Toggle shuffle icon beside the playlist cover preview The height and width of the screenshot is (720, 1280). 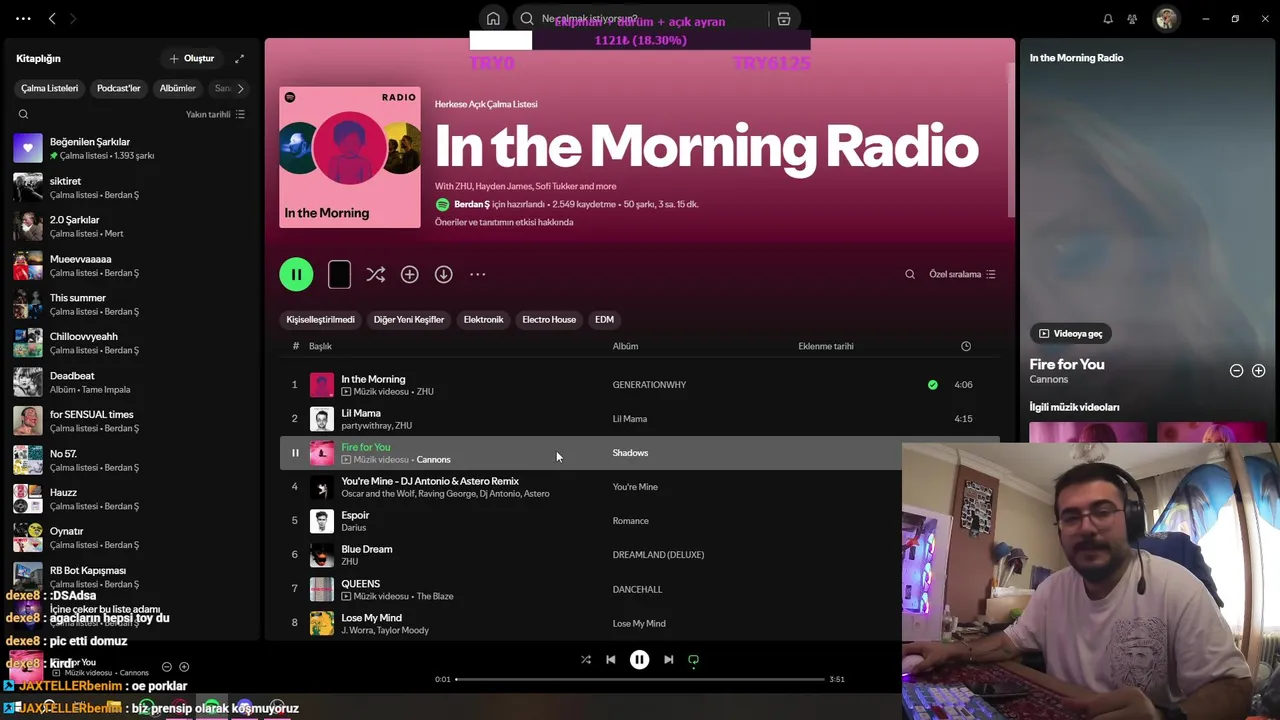pos(375,274)
